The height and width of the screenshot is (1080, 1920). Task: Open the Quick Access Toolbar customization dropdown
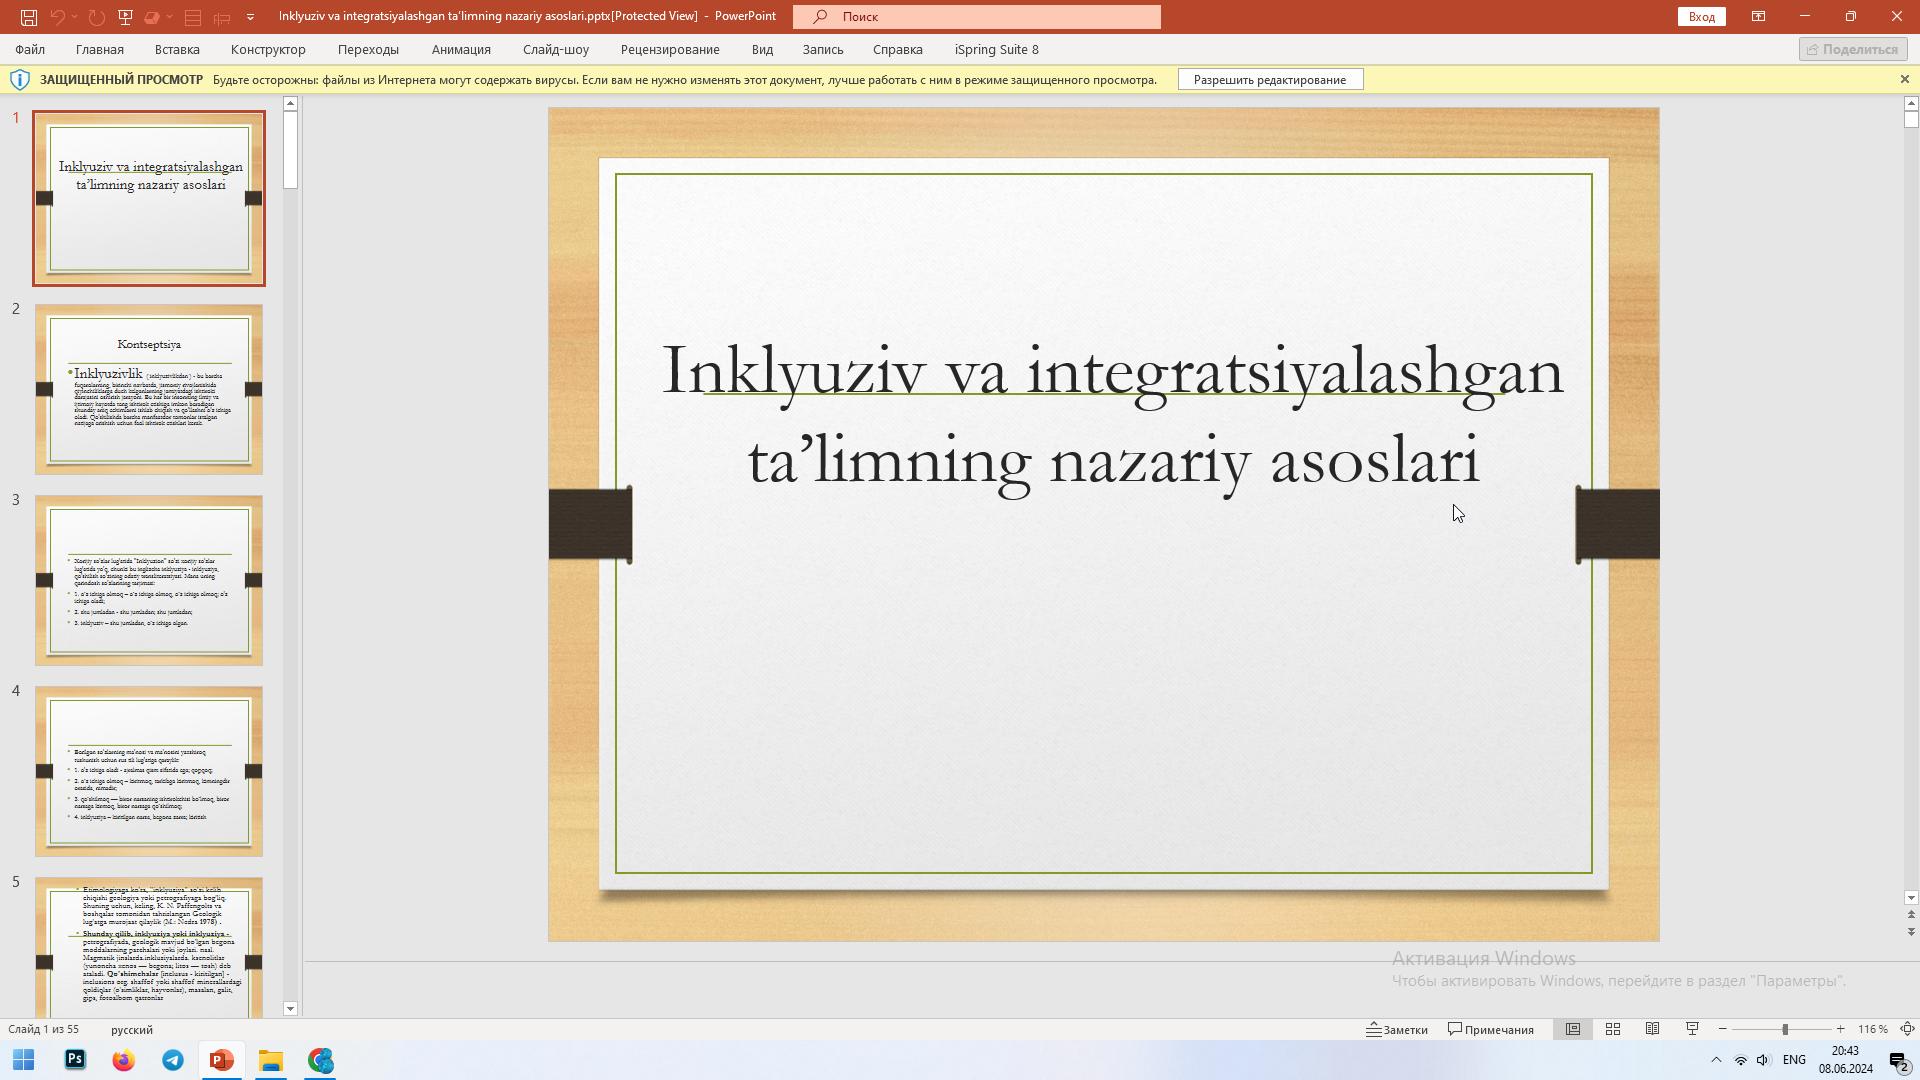tap(248, 16)
